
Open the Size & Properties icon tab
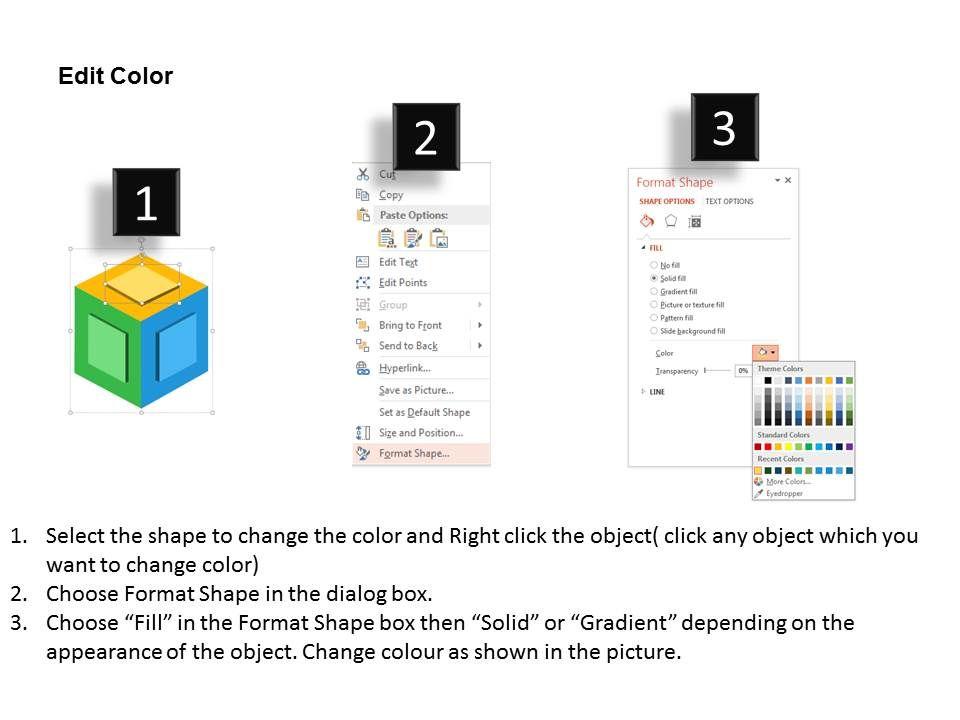(695, 221)
